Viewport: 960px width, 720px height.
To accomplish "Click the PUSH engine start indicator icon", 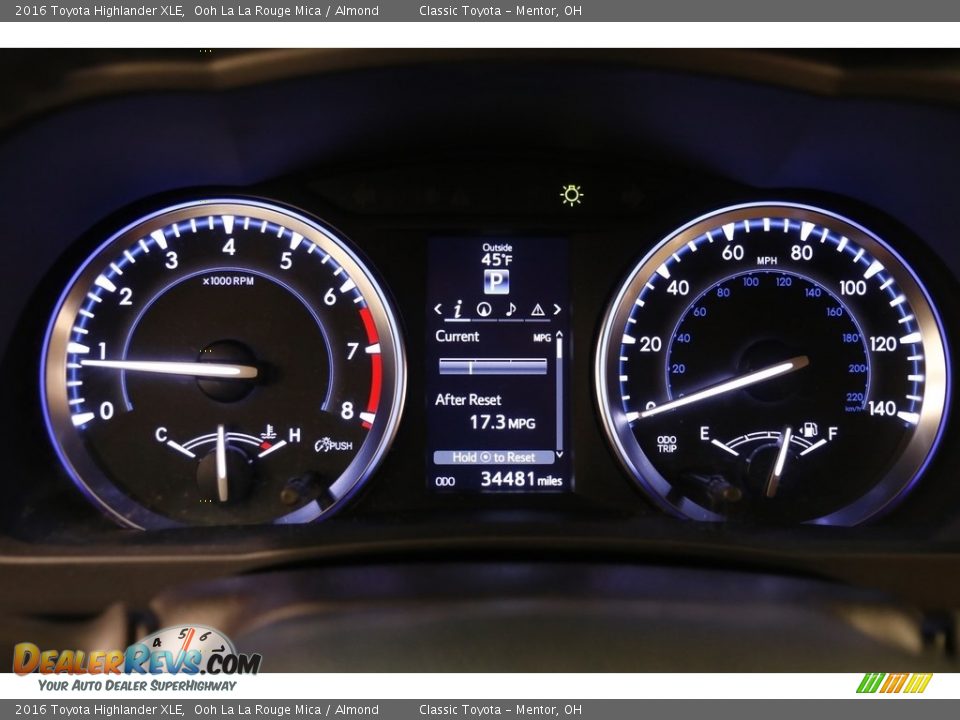I will (x=333, y=445).
